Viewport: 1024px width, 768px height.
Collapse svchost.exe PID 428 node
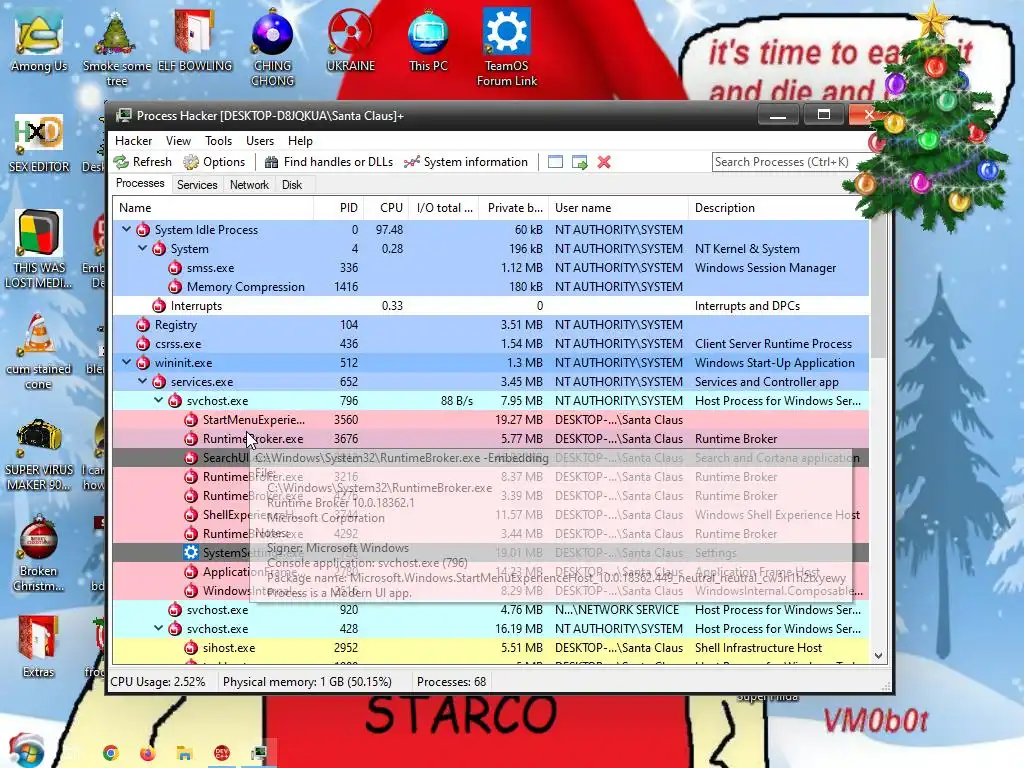click(159, 628)
